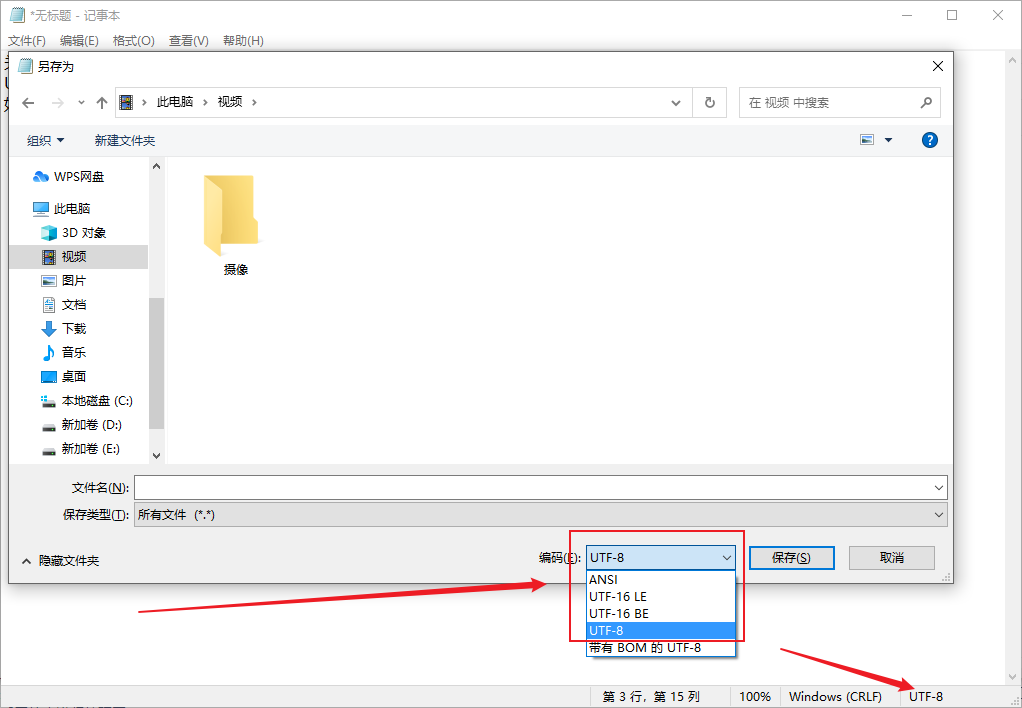Choose ANSI encoding from list
Image resolution: width=1022 pixels, height=708 pixels.
(660, 580)
